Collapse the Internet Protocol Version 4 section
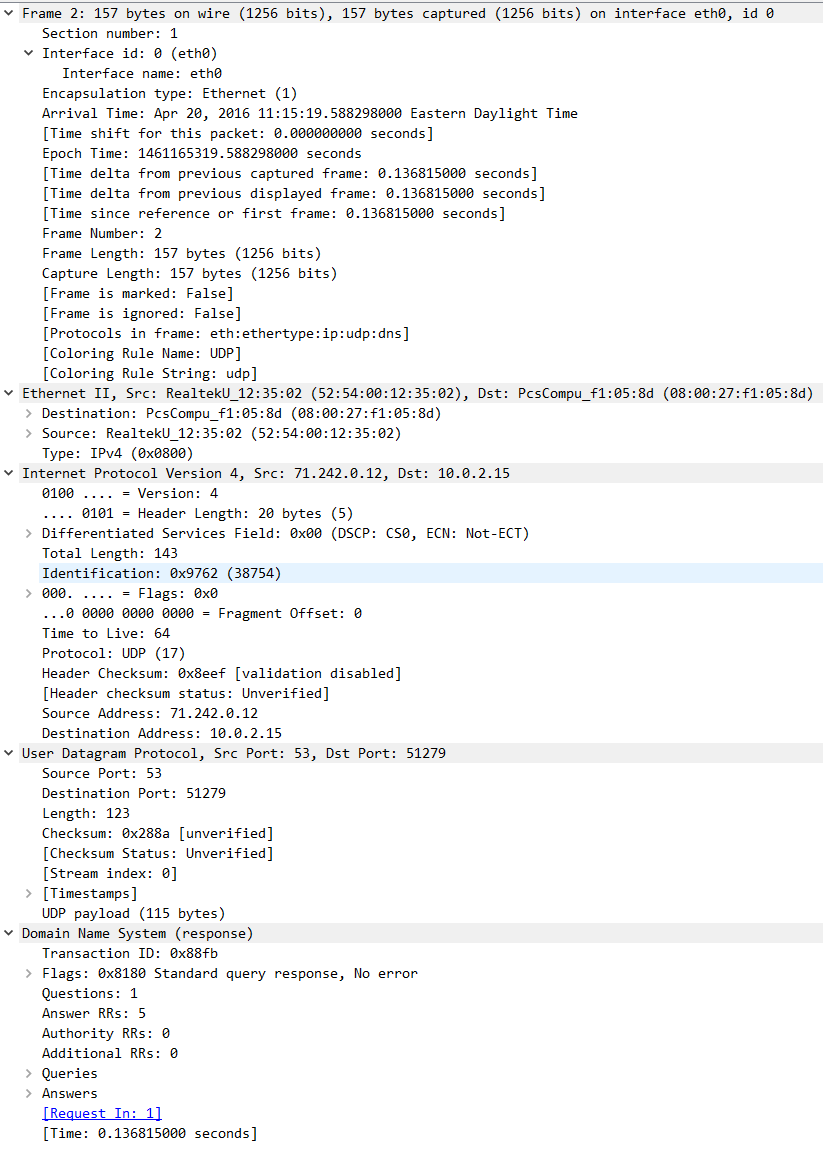 10,473
